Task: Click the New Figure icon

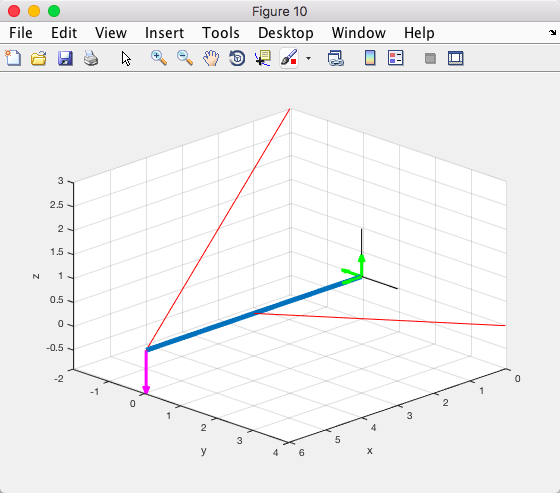Action: (x=13, y=58)
